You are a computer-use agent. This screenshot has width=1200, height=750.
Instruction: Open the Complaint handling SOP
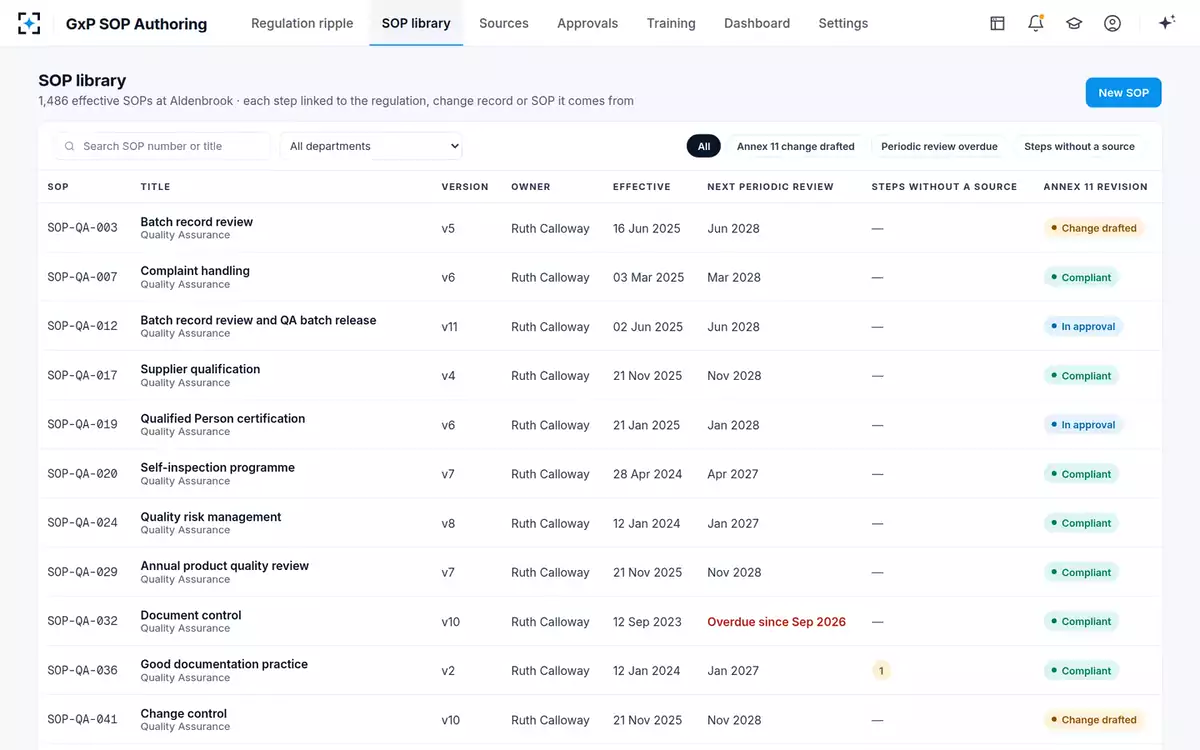click(195, 271)
